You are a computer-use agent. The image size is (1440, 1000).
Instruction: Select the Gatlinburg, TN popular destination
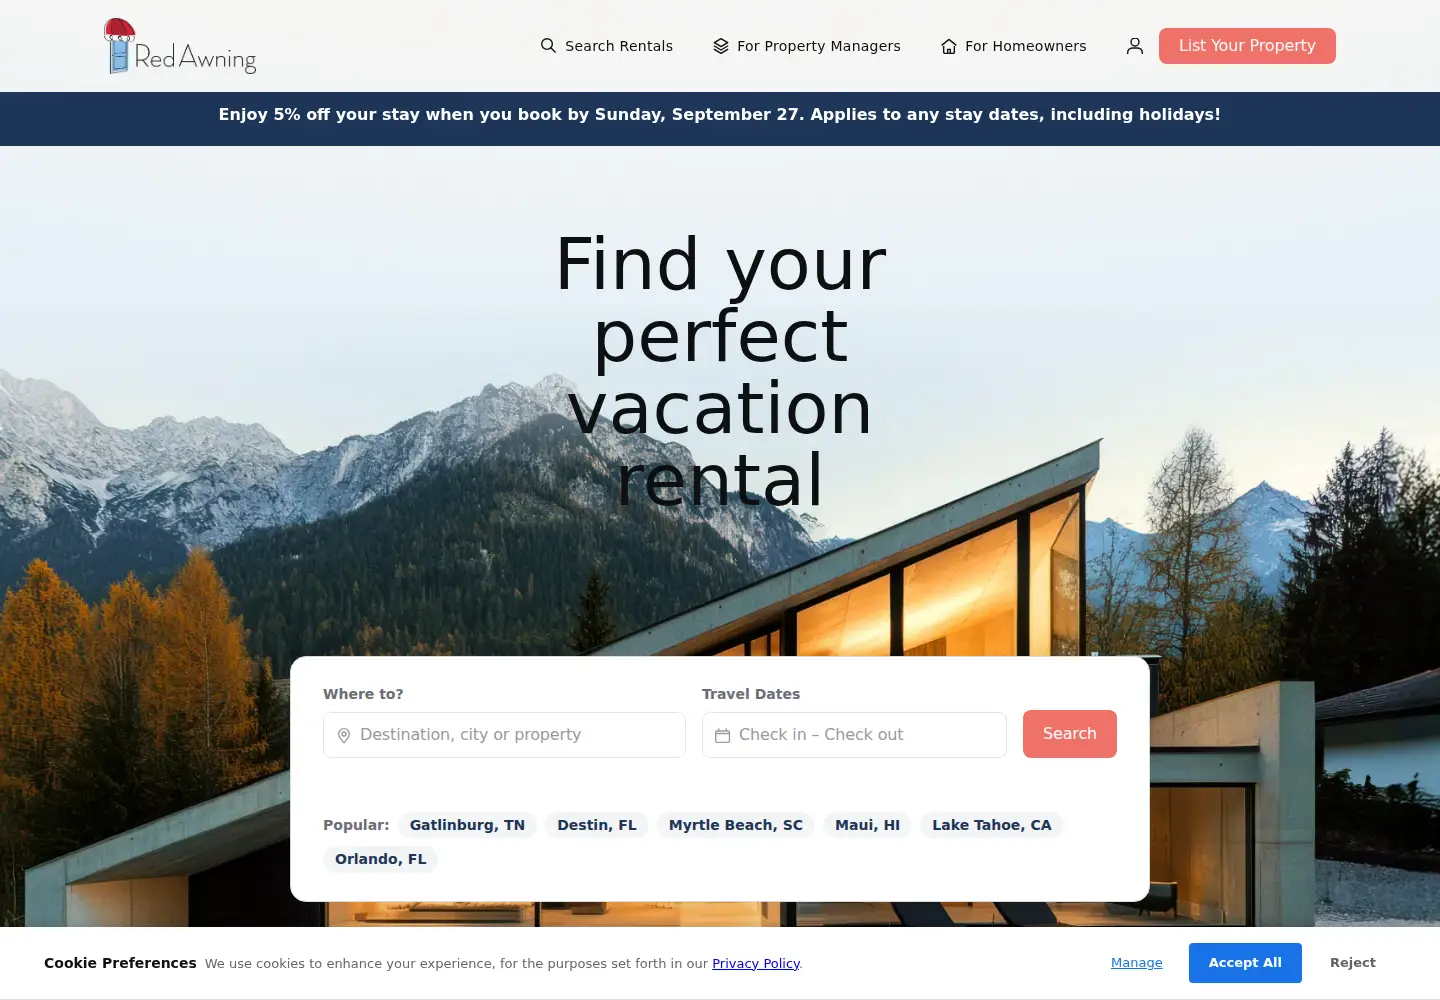pos(467,825)
